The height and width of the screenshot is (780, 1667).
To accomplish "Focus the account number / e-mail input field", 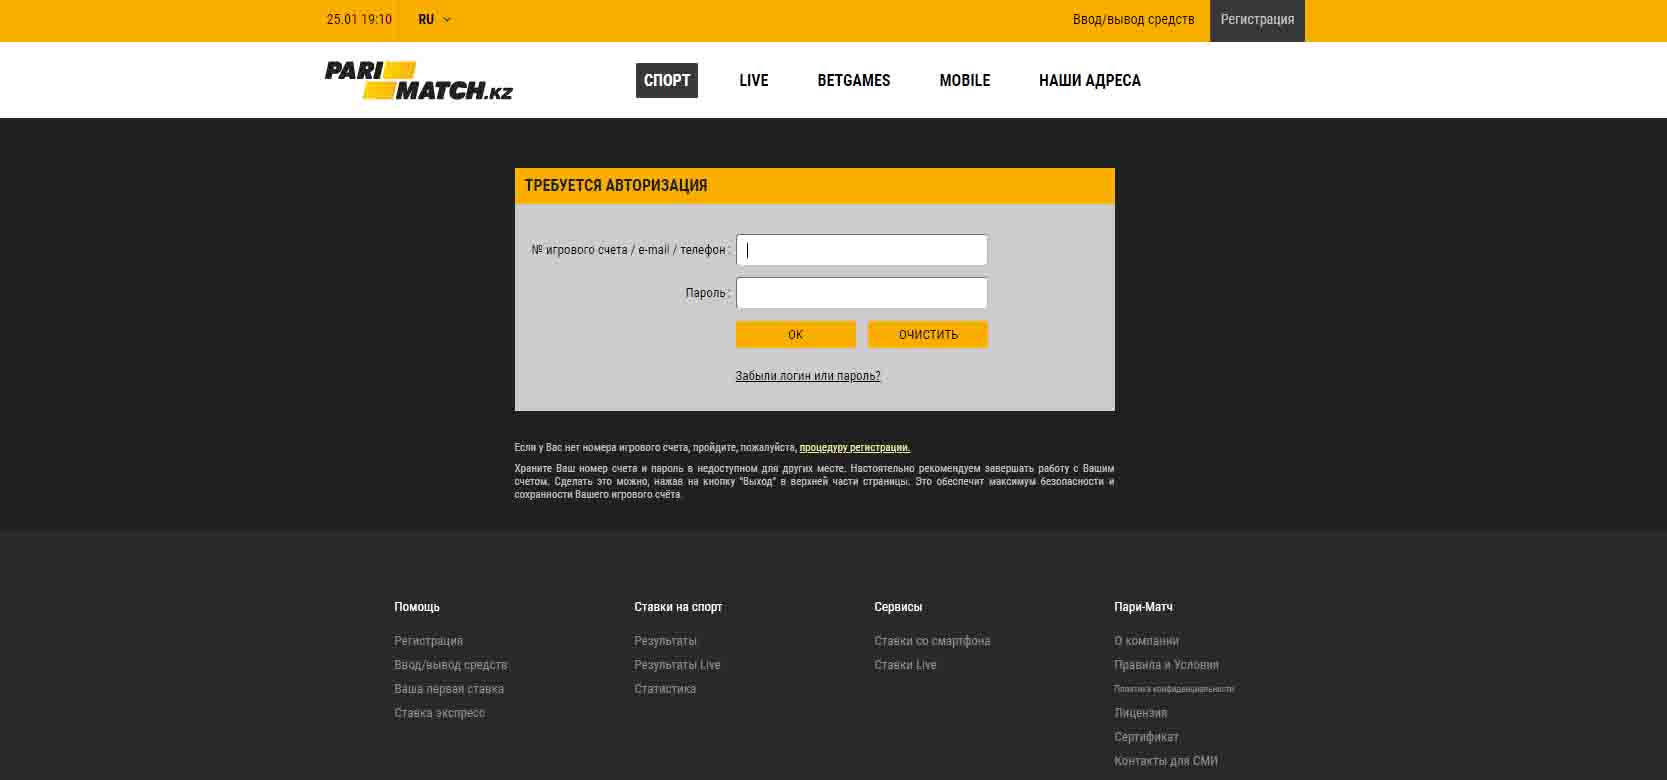I will click(861, 250).
